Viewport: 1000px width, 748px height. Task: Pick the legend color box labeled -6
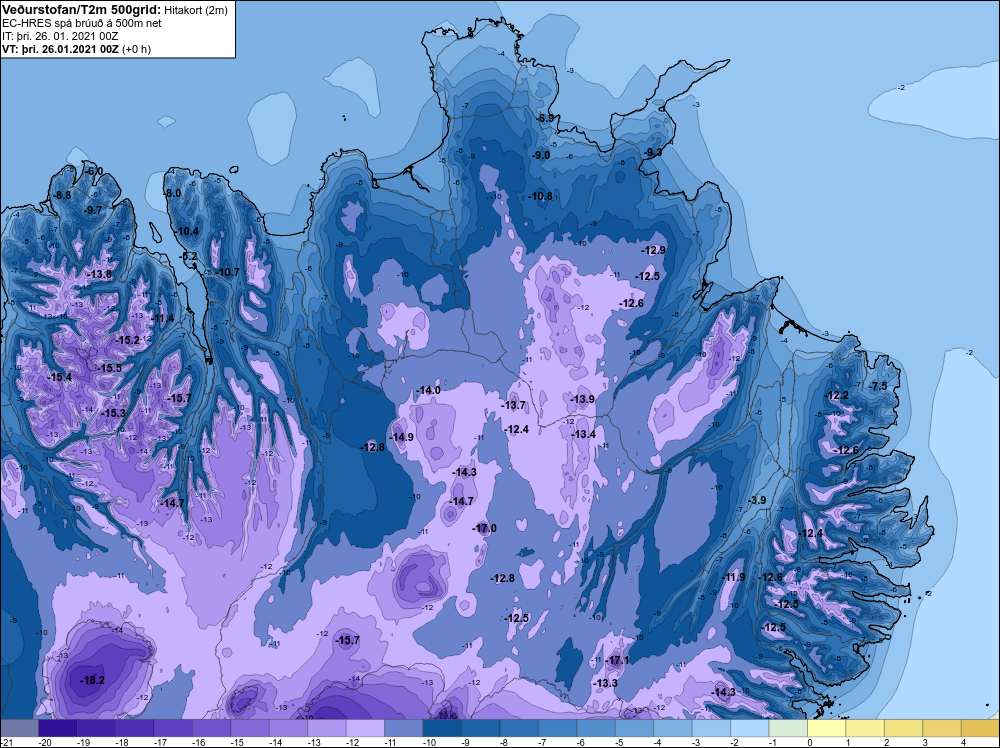tap(596, 728)
